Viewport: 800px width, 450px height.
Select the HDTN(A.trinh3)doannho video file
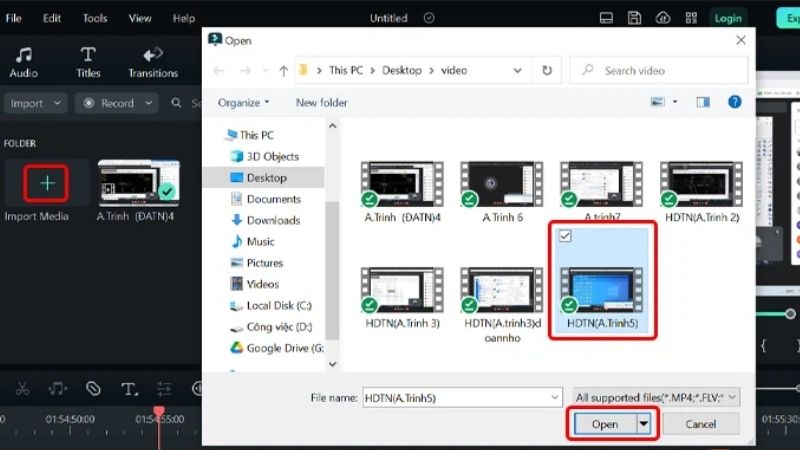click(502, 305)
